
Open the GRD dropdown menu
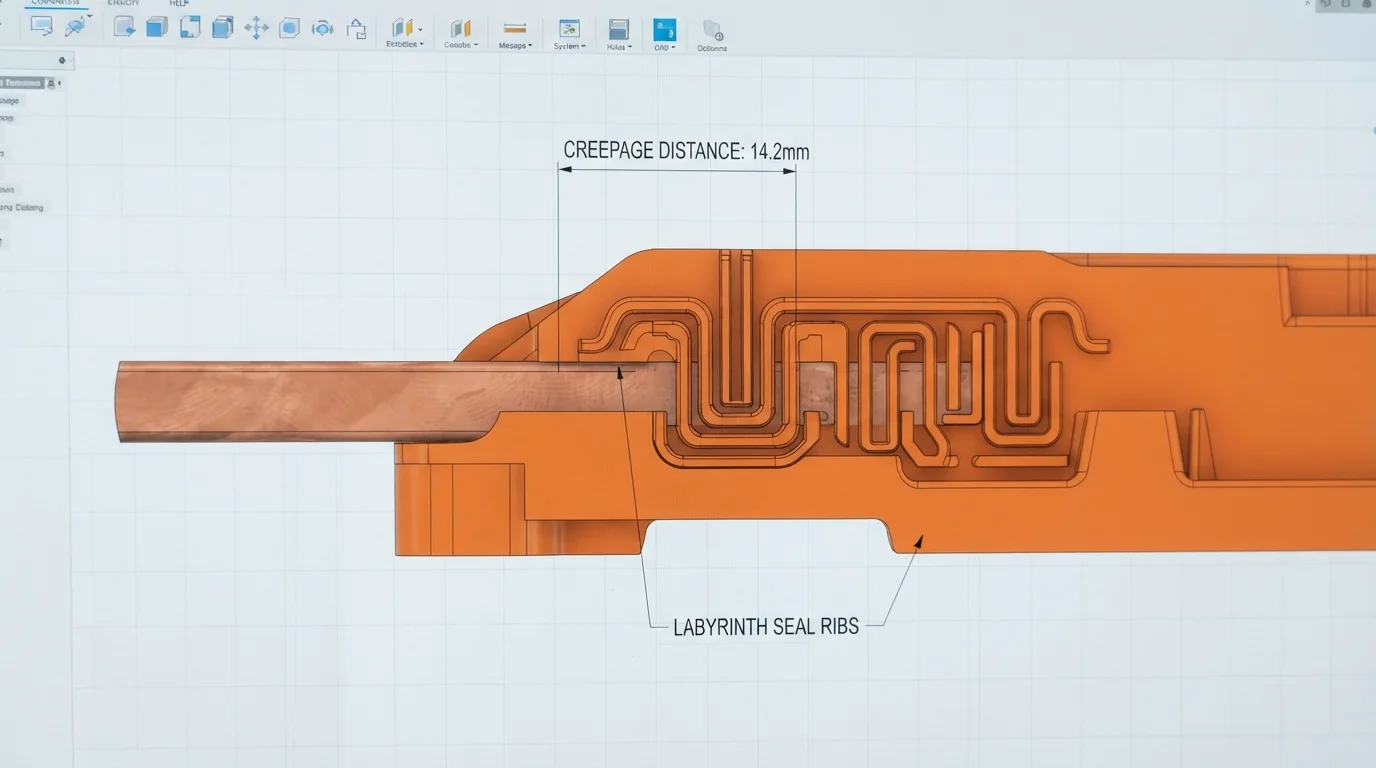[x=673, y=47]
